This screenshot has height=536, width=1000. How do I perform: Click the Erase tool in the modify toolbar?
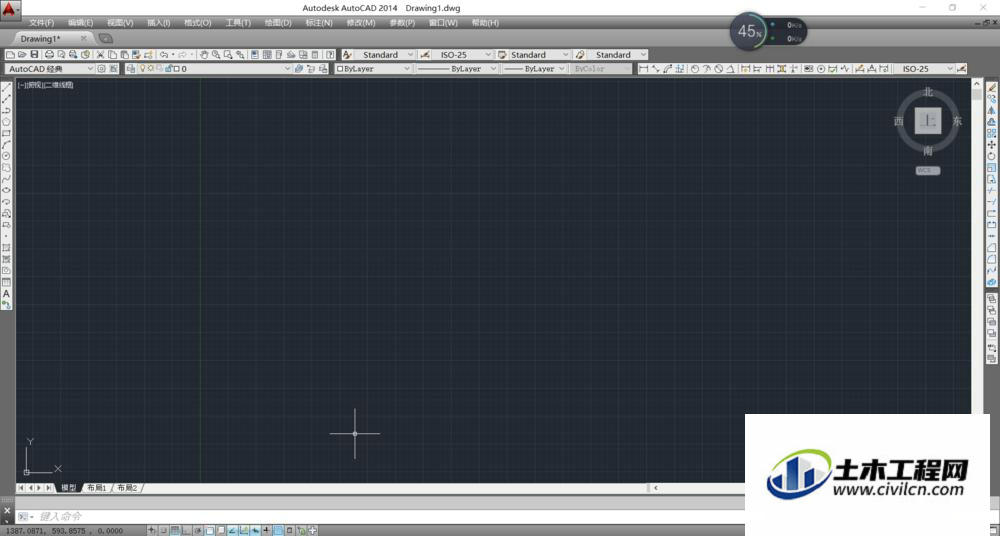click(x=992, y=87)
